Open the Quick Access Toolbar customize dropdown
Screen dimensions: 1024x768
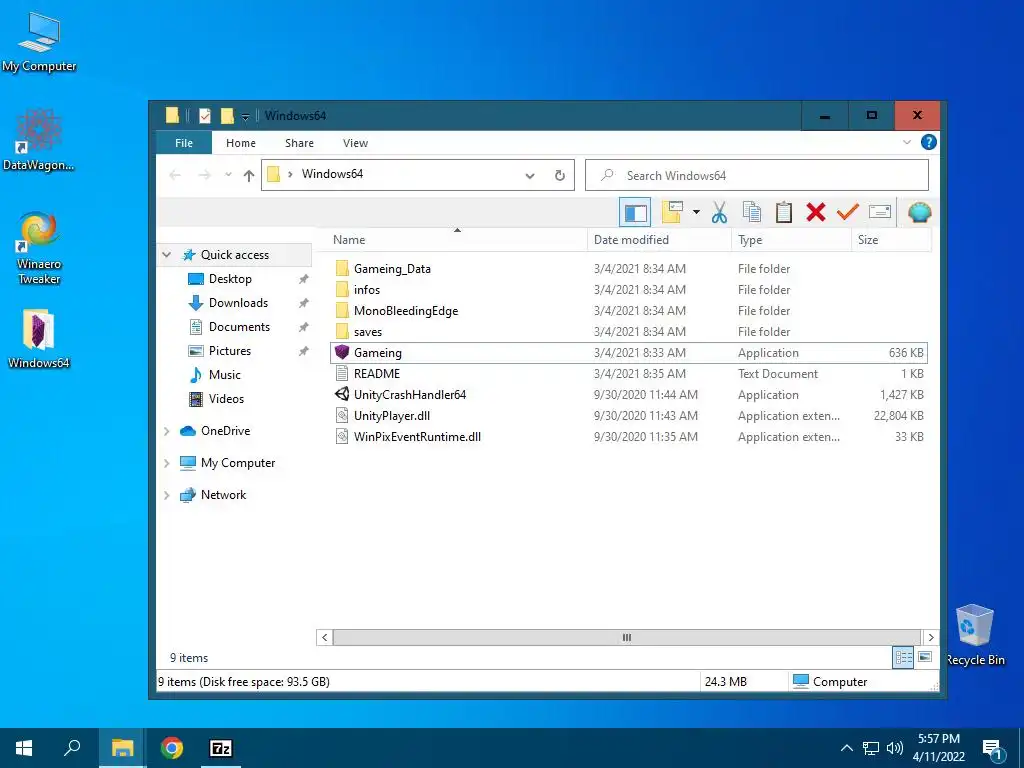(246, 117)
